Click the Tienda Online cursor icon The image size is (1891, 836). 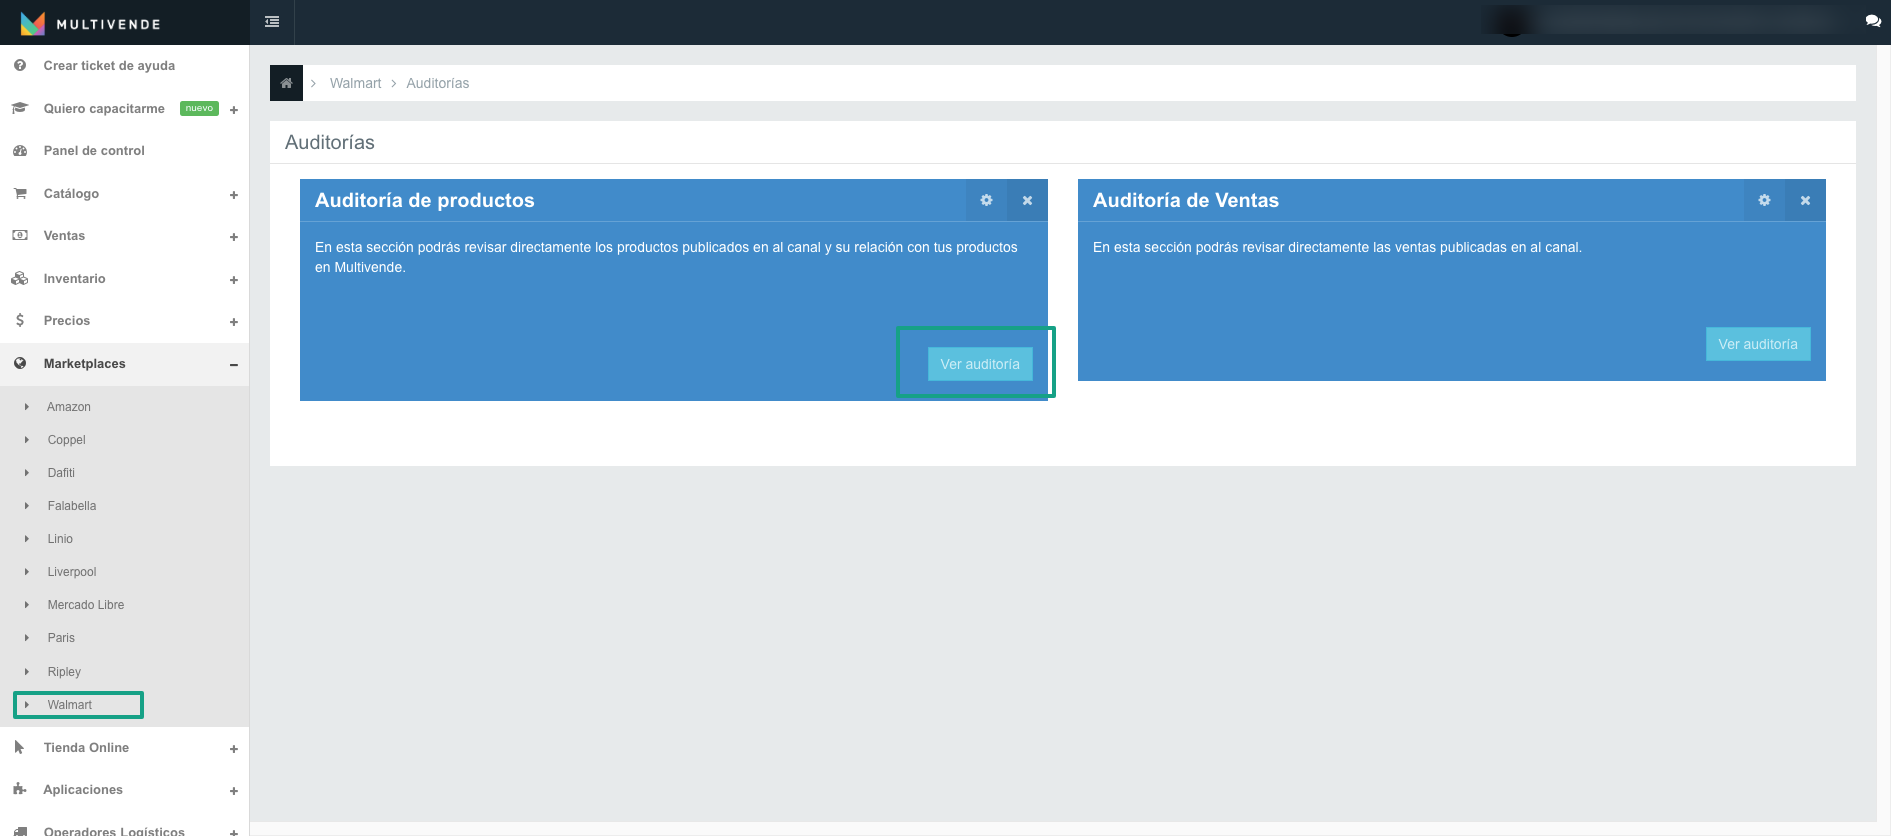[20, 747]
